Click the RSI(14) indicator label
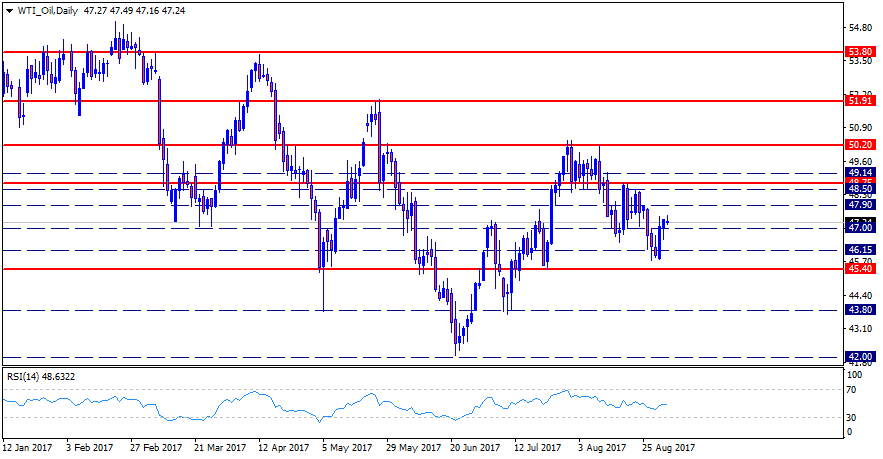This screenshot has height=459, width=883. click(28, 377)
